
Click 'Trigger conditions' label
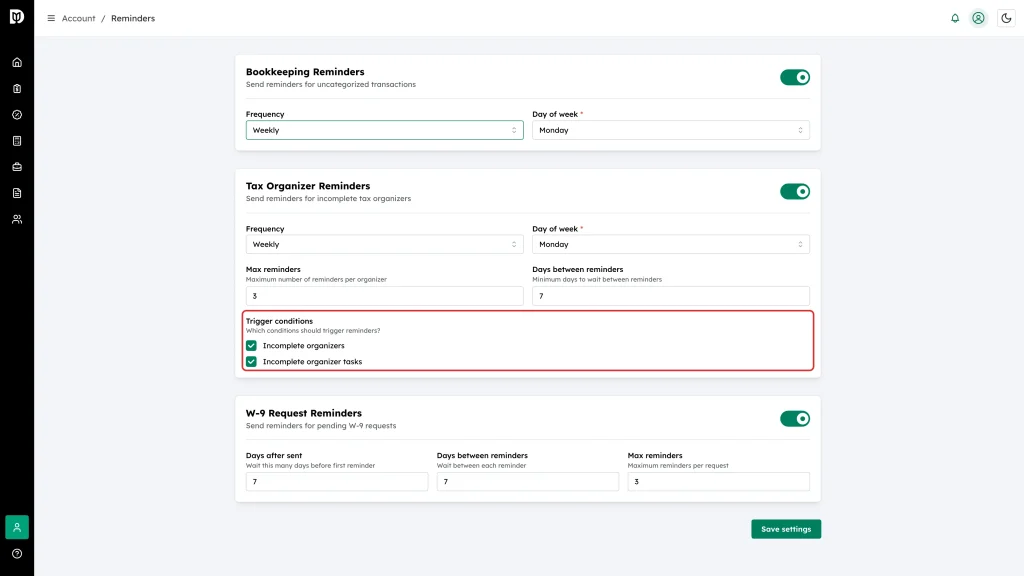point(279,321)
